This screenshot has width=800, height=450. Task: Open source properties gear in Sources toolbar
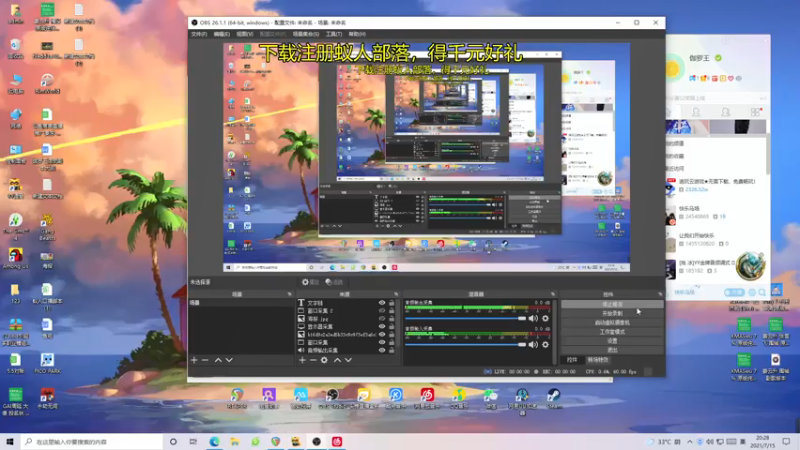click(324, 360)
